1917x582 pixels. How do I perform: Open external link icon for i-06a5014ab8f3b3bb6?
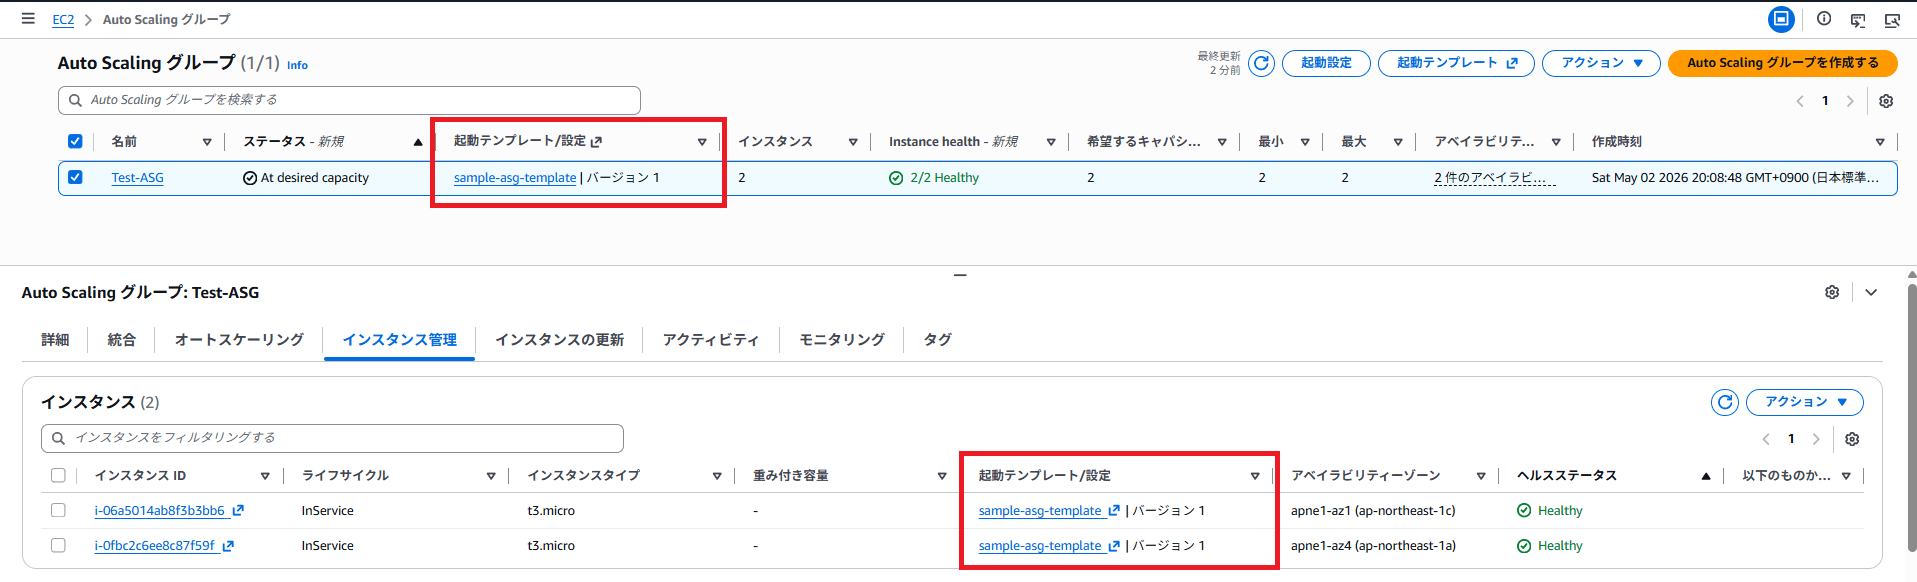[x=238, y=510]
